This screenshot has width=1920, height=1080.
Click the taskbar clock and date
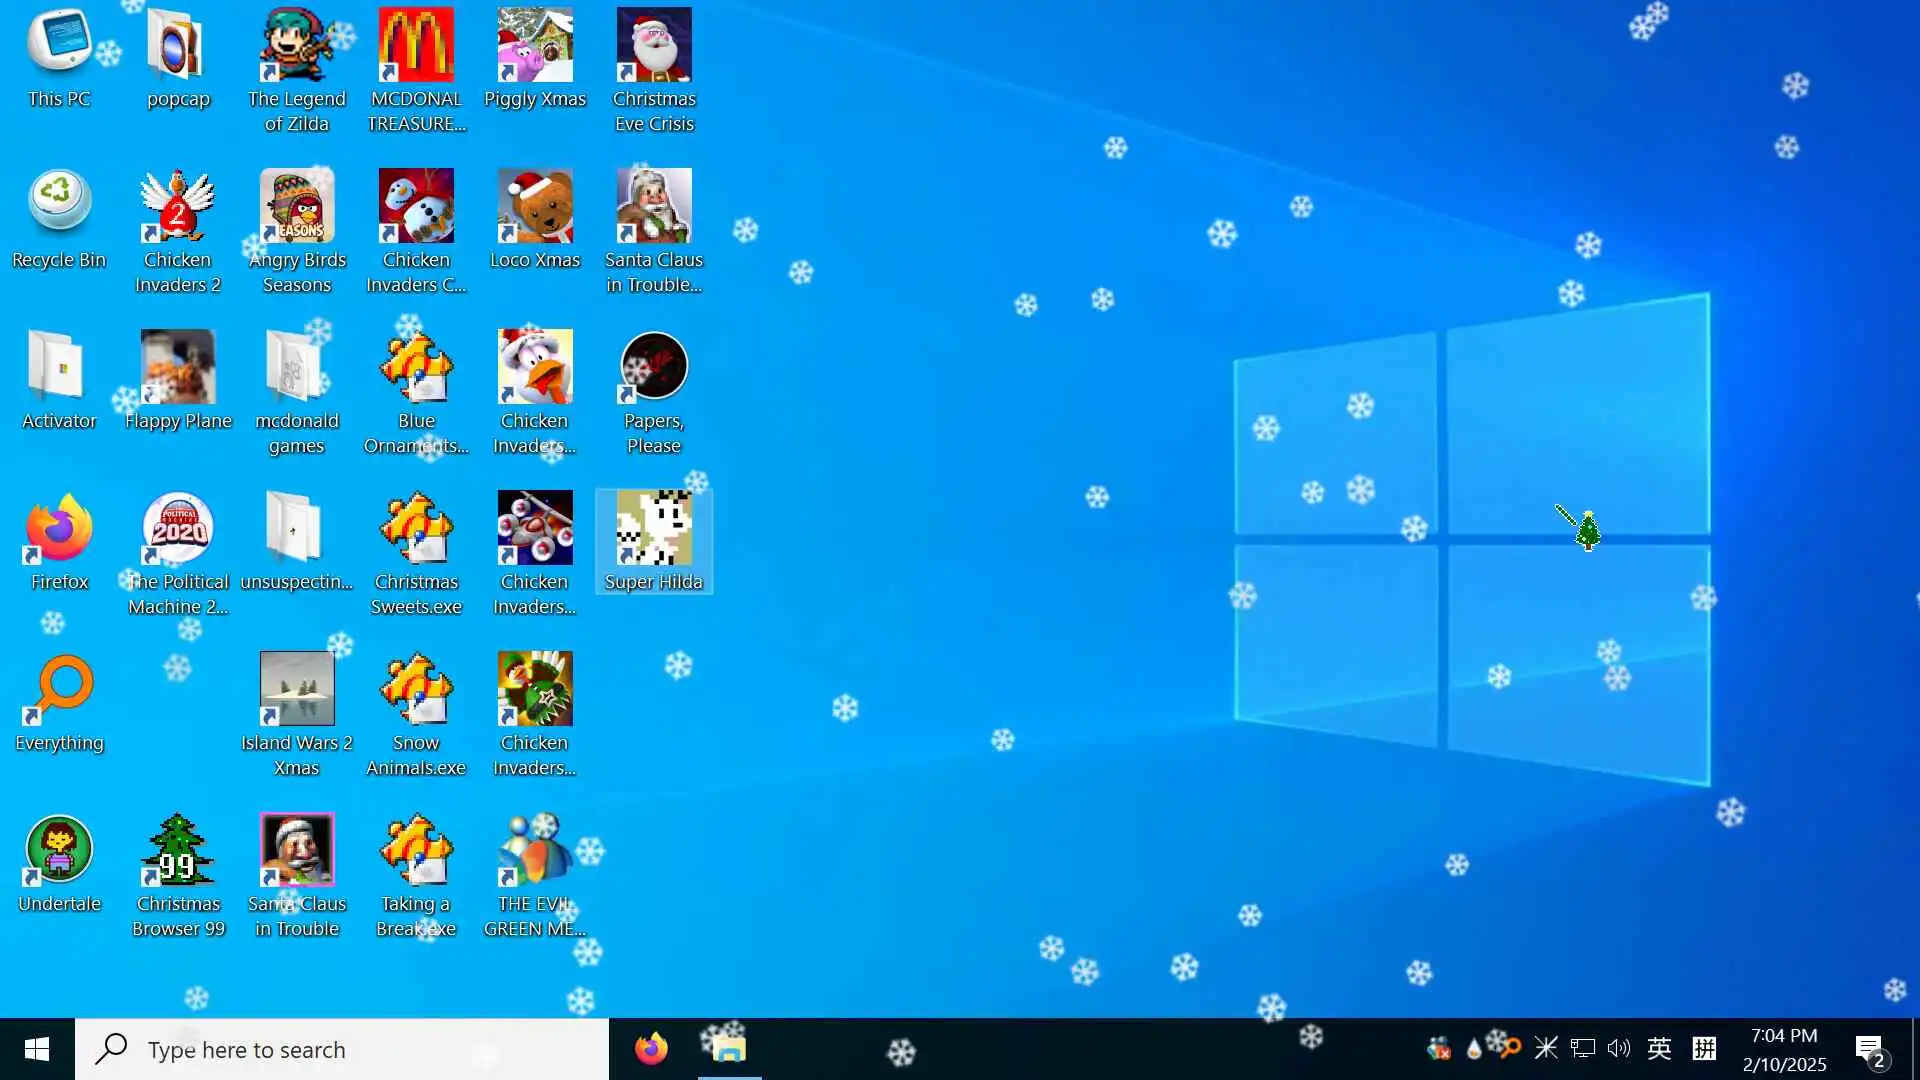pos(1784,1049)
